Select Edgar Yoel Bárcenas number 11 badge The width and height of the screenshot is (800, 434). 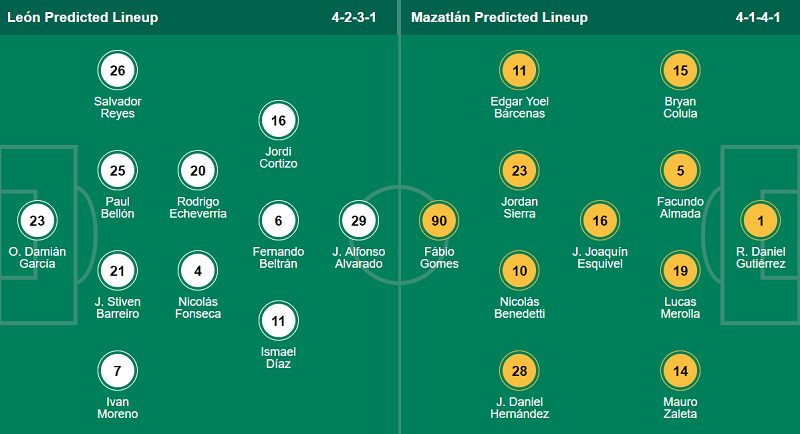coord(520,70)
